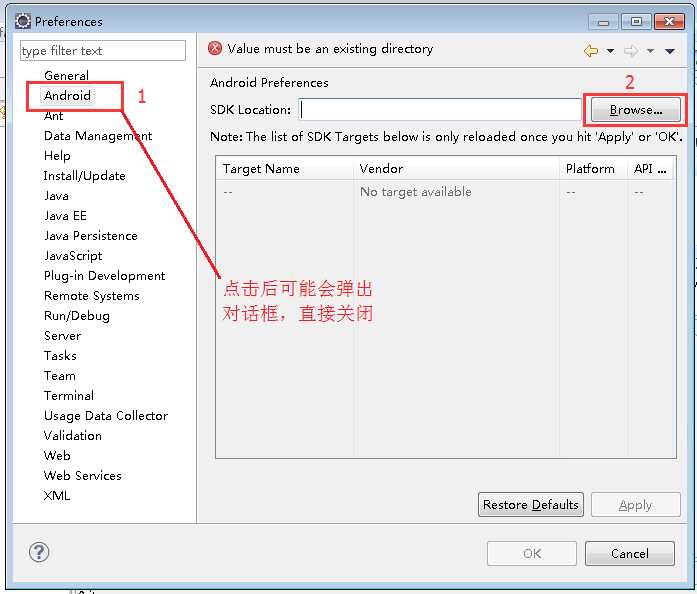Click the Browse... button
Viewport: 697px width, 594px height.
(636, 110)
